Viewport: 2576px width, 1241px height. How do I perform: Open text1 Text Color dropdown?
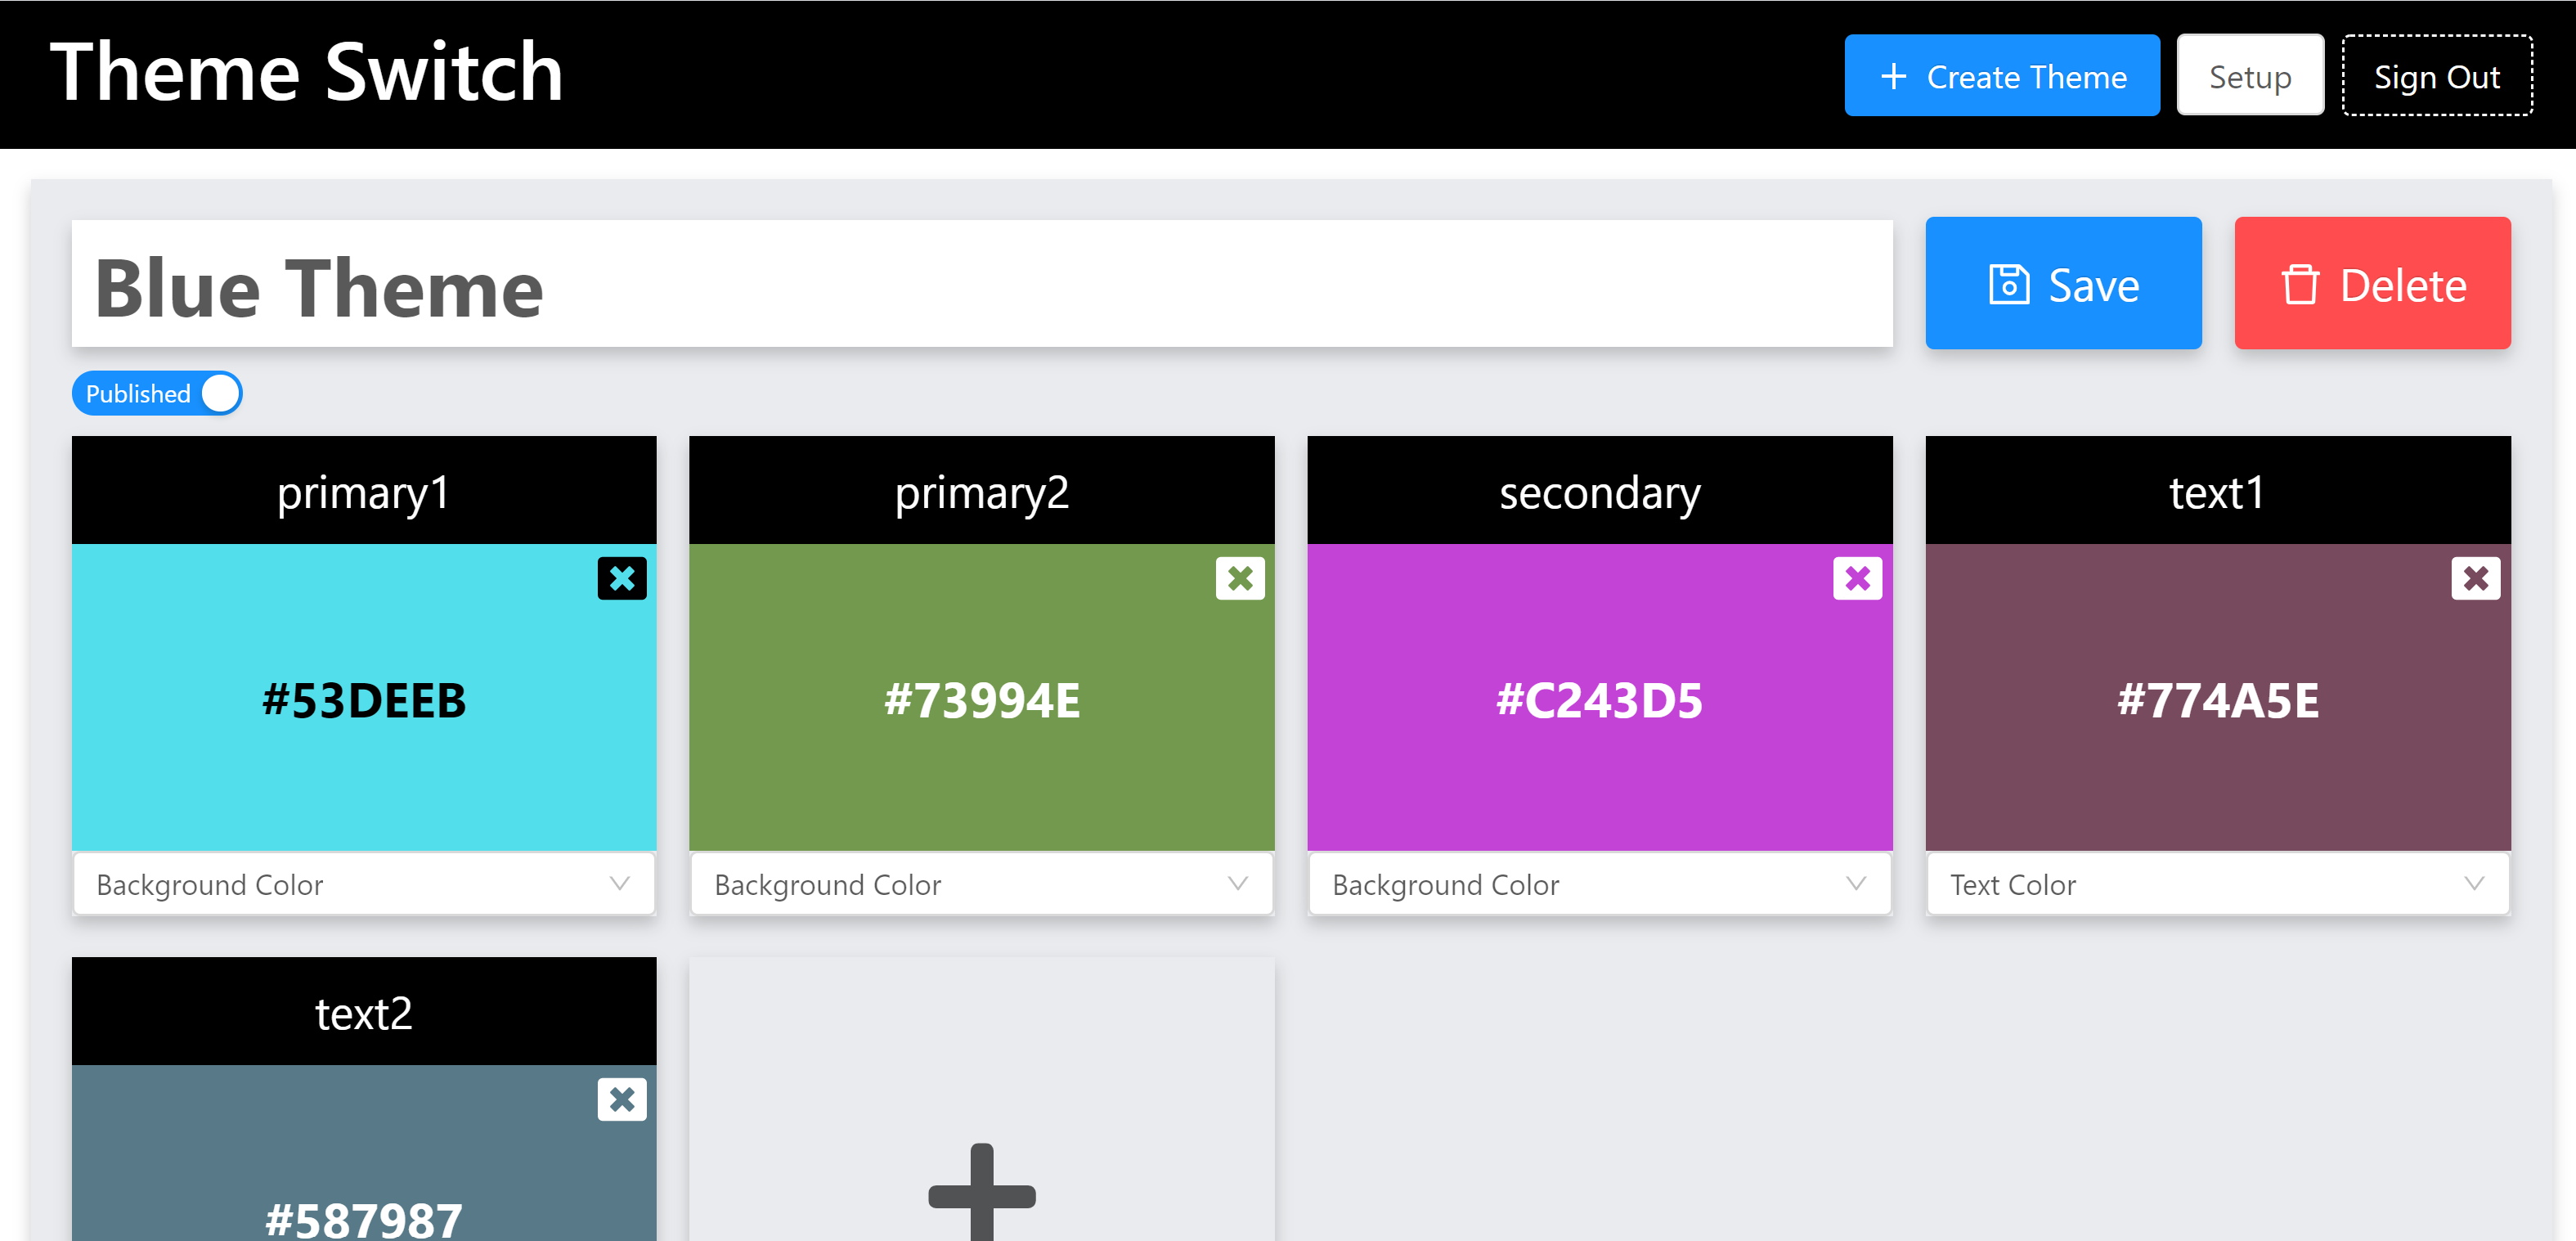2217,884
